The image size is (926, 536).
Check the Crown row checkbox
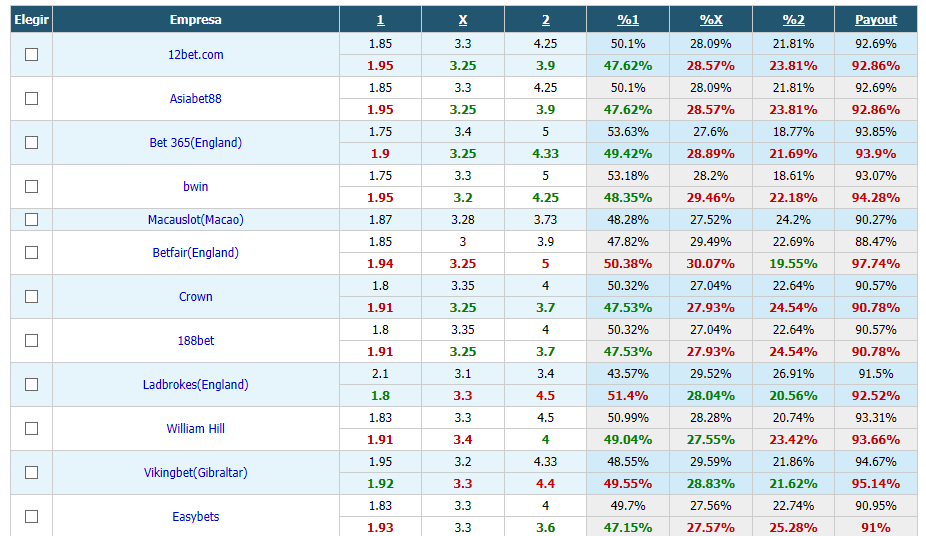tap(31, 296)
